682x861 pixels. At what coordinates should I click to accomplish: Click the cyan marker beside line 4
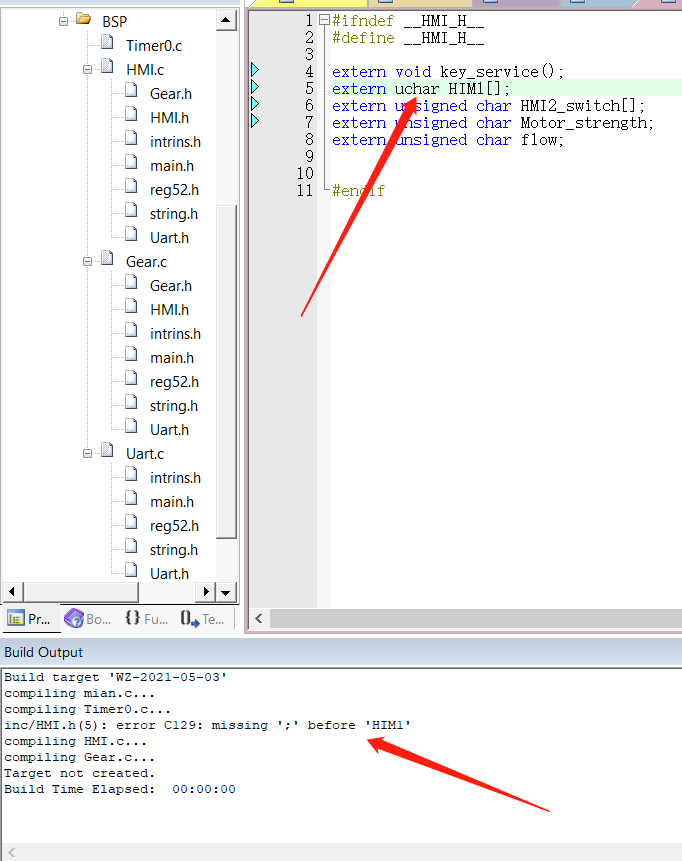[255, 70]
